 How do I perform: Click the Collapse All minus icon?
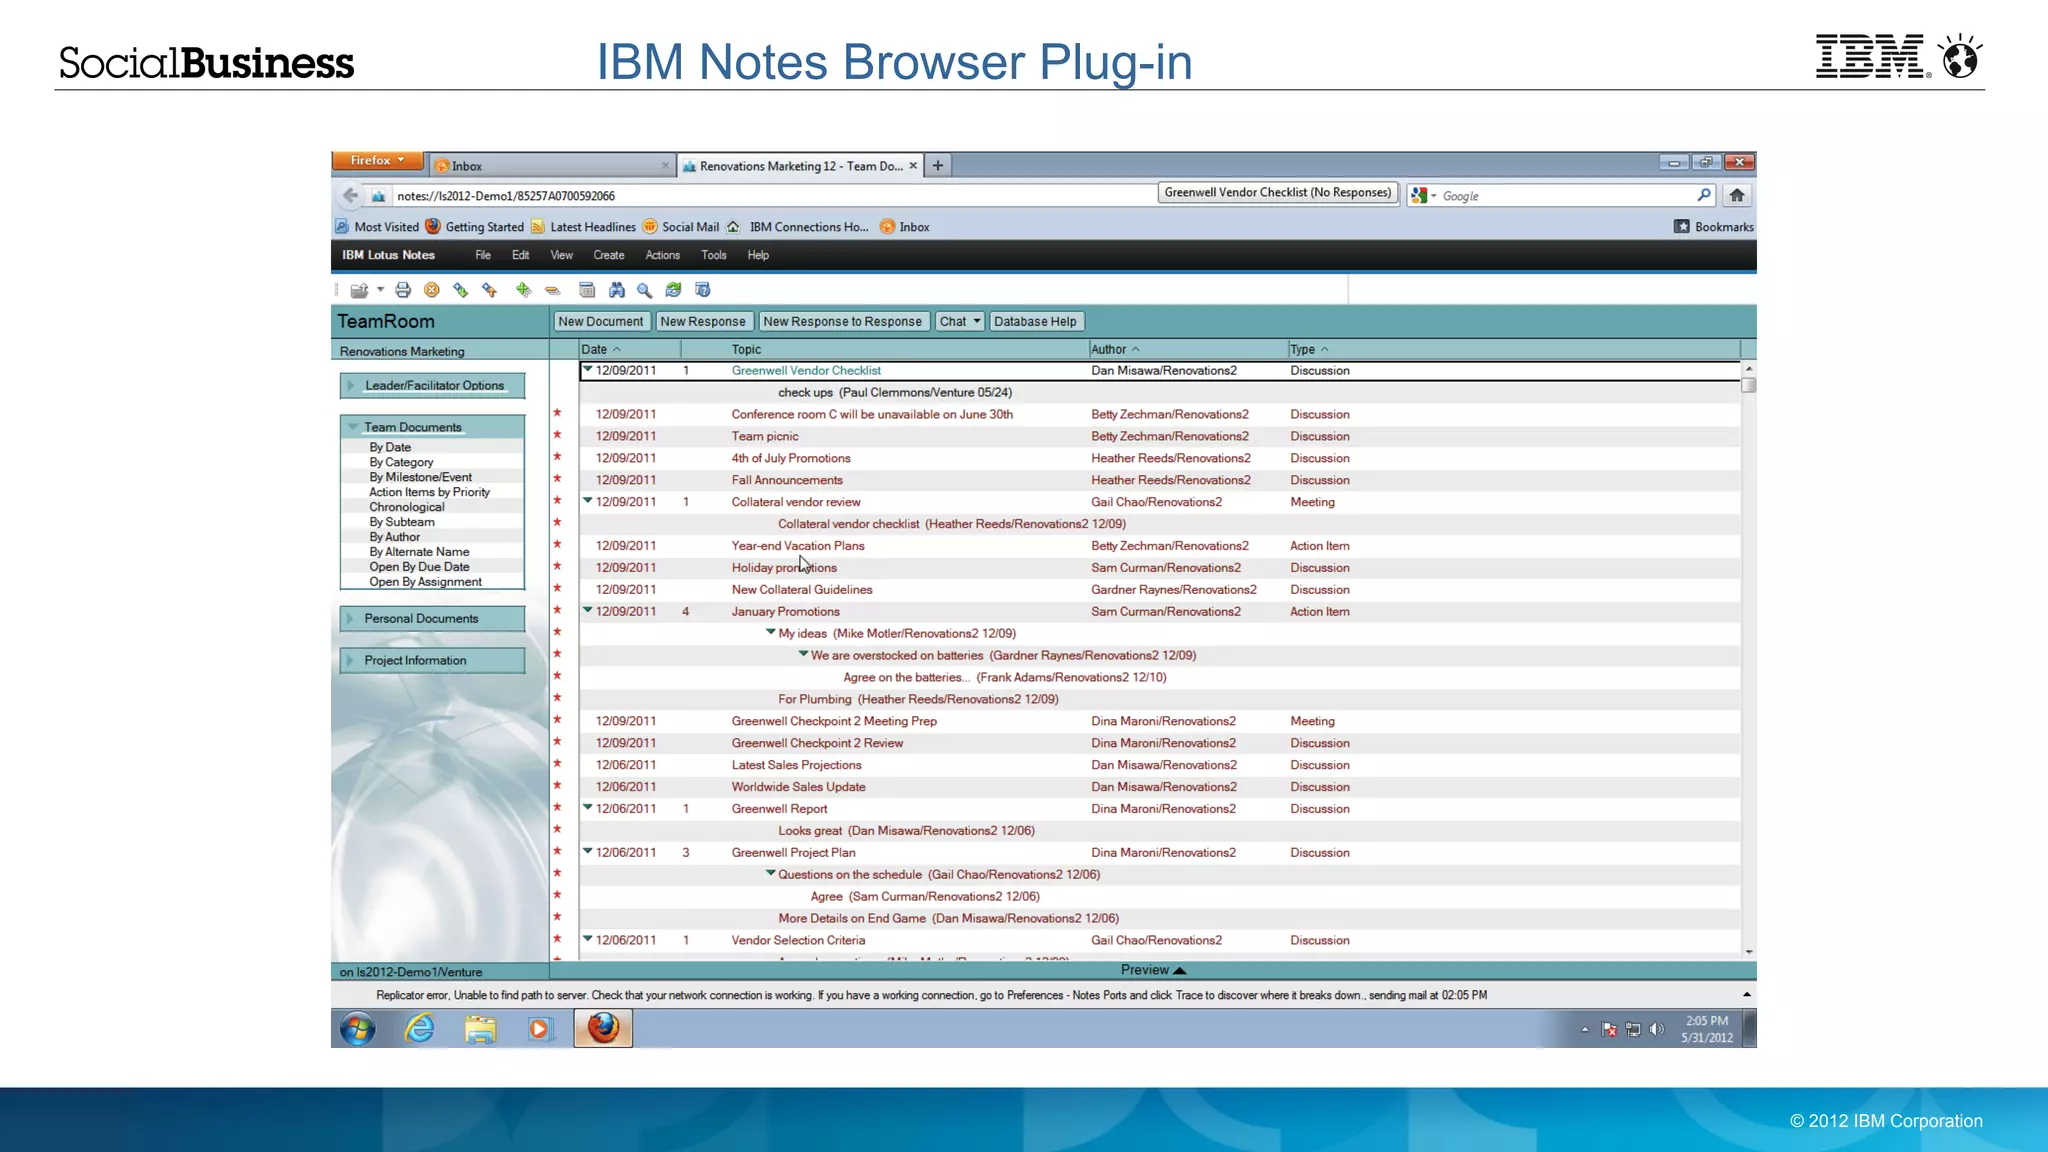tap(553, 290)
